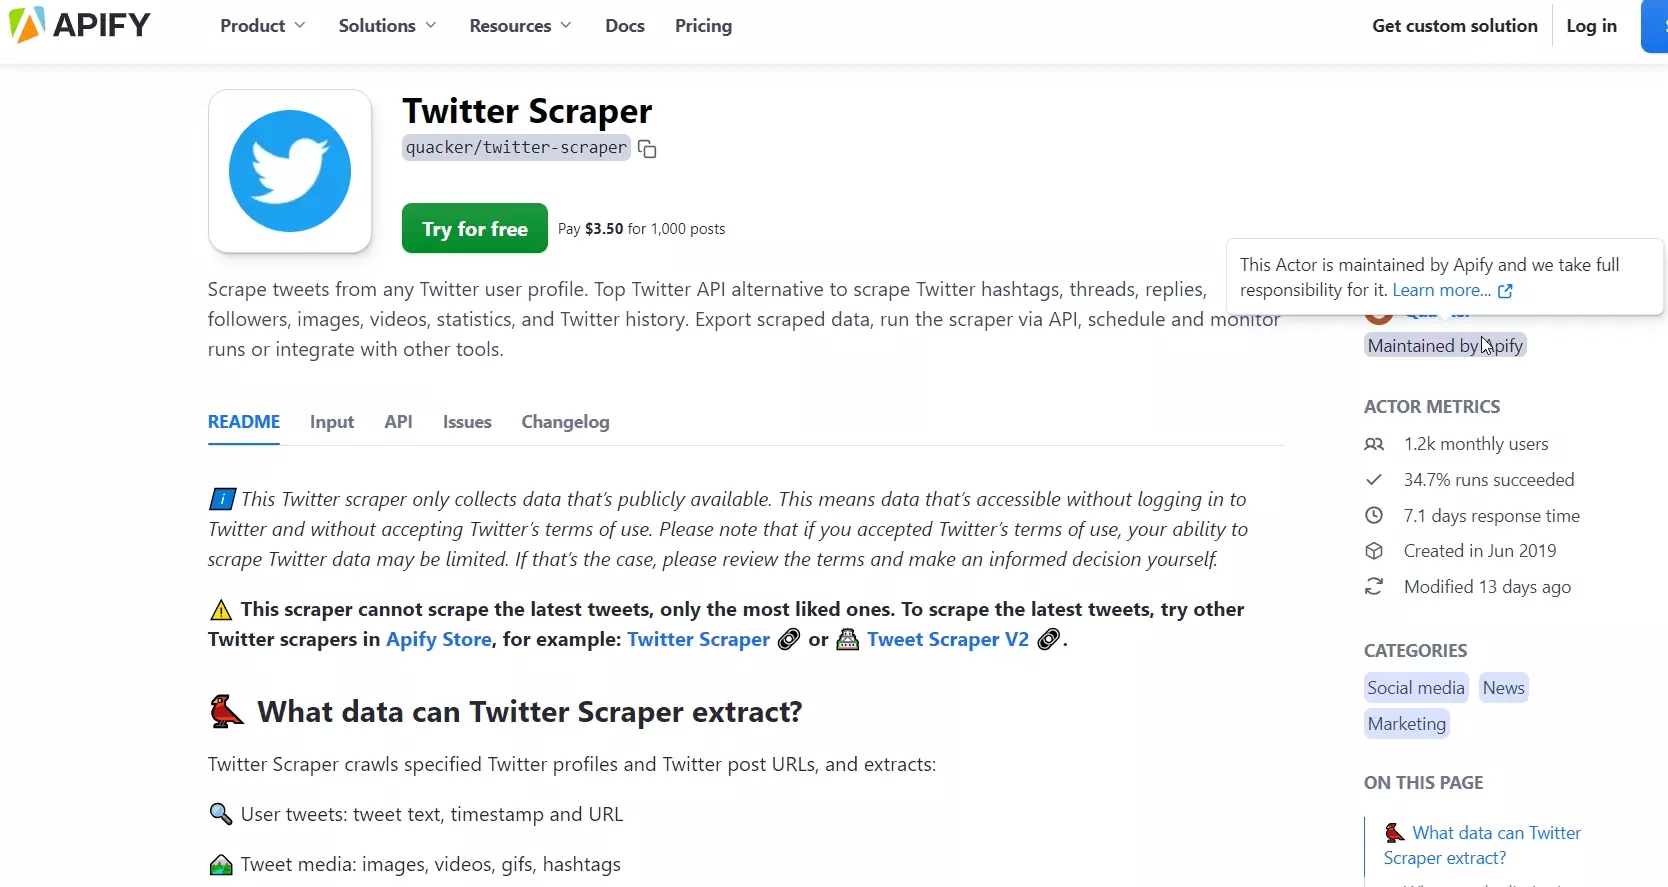Expand the Resources dropdown menu
This screenshot has height=887, width=1668.
pyautogui.click(x=520, y=26)
